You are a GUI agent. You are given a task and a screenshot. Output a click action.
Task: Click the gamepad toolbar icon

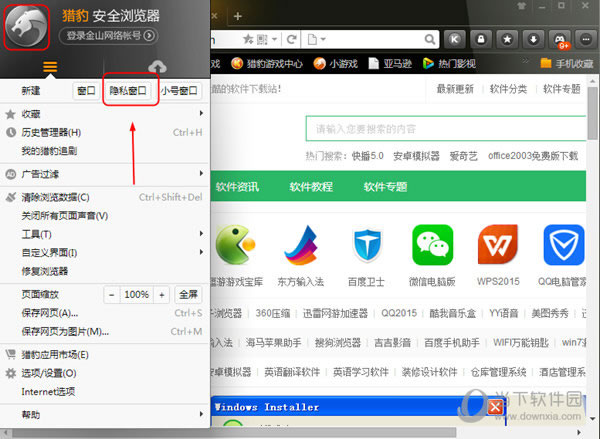click(560, 39)
